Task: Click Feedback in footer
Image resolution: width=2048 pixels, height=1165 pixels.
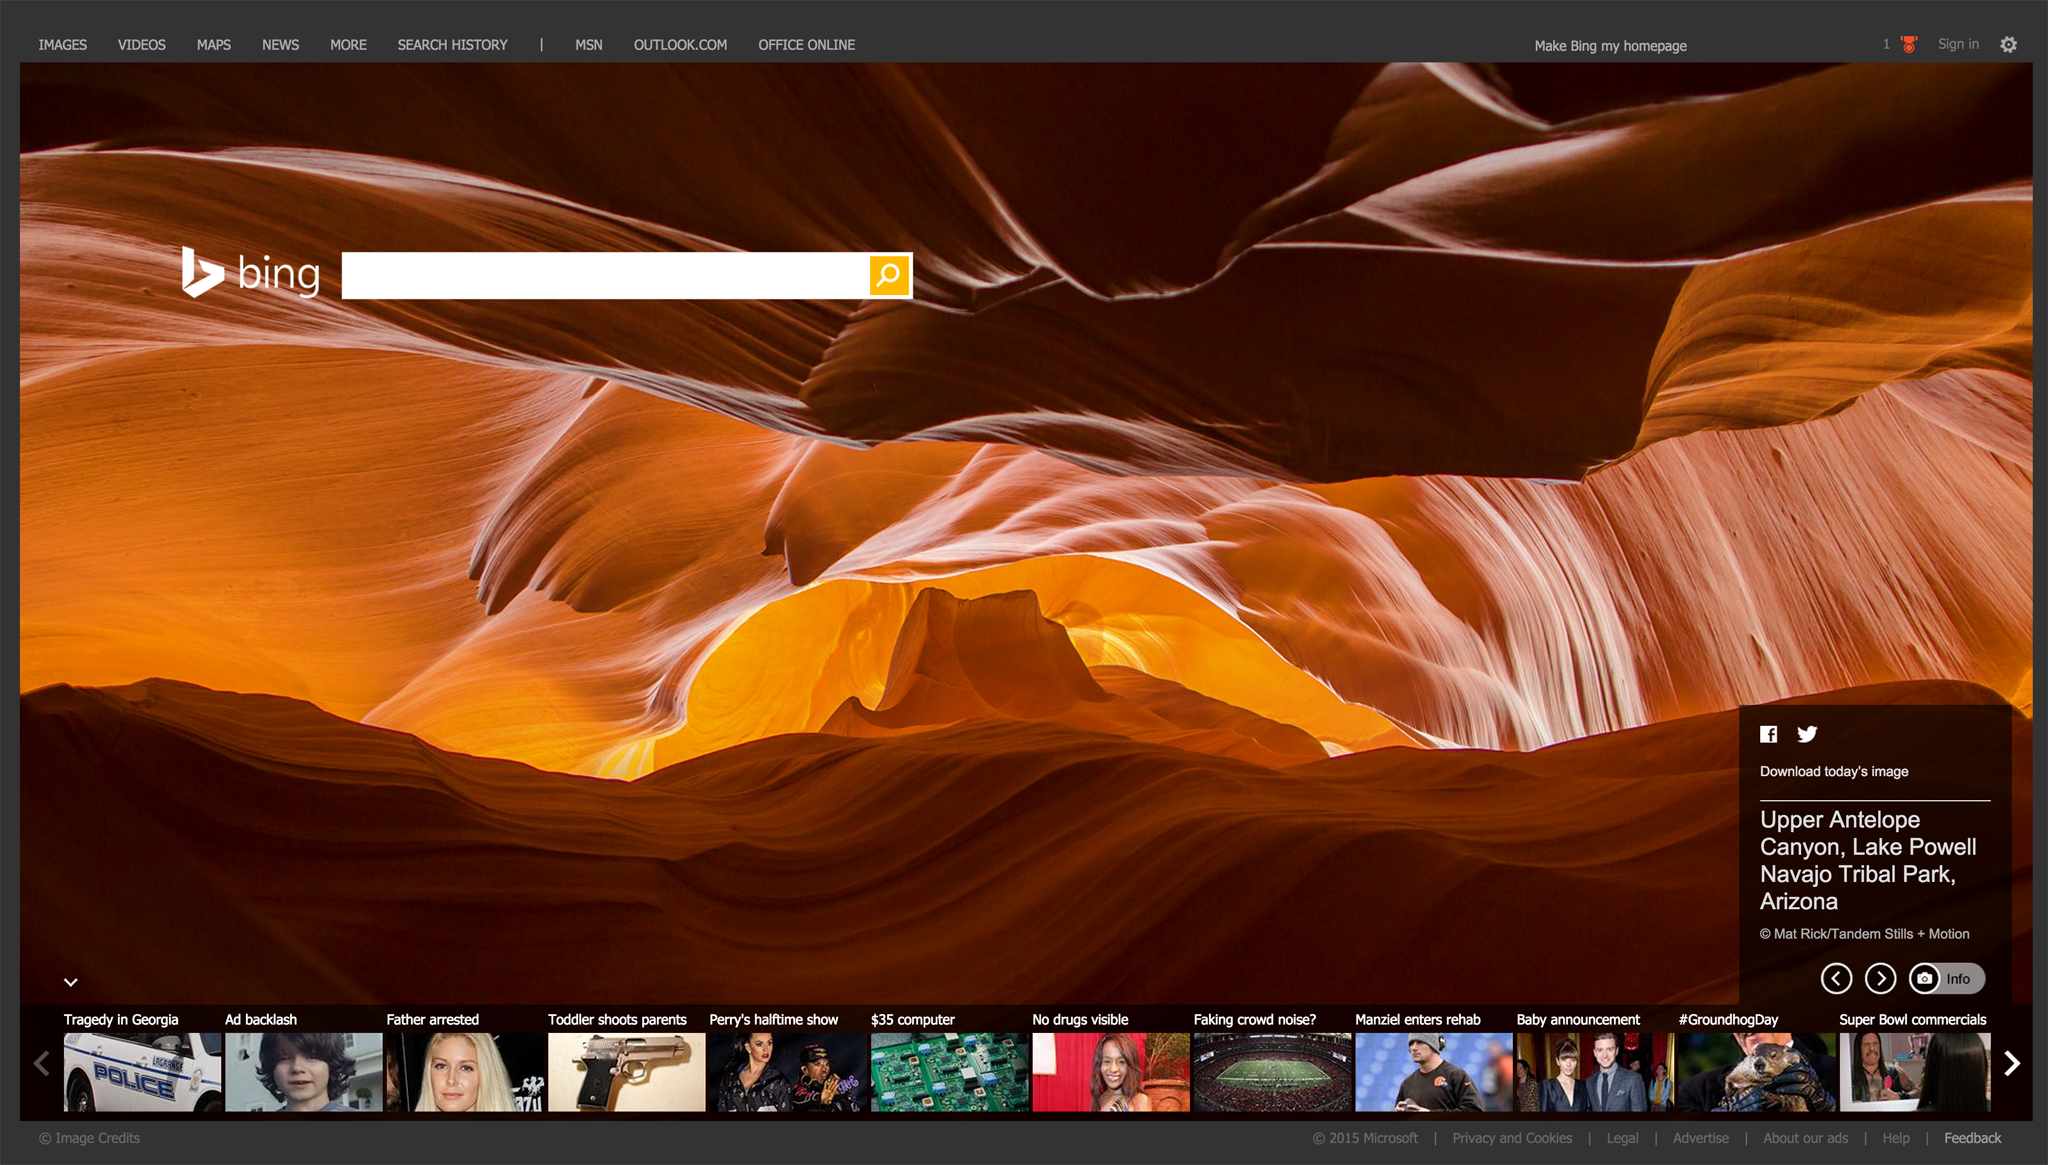Action: 1972,1138
